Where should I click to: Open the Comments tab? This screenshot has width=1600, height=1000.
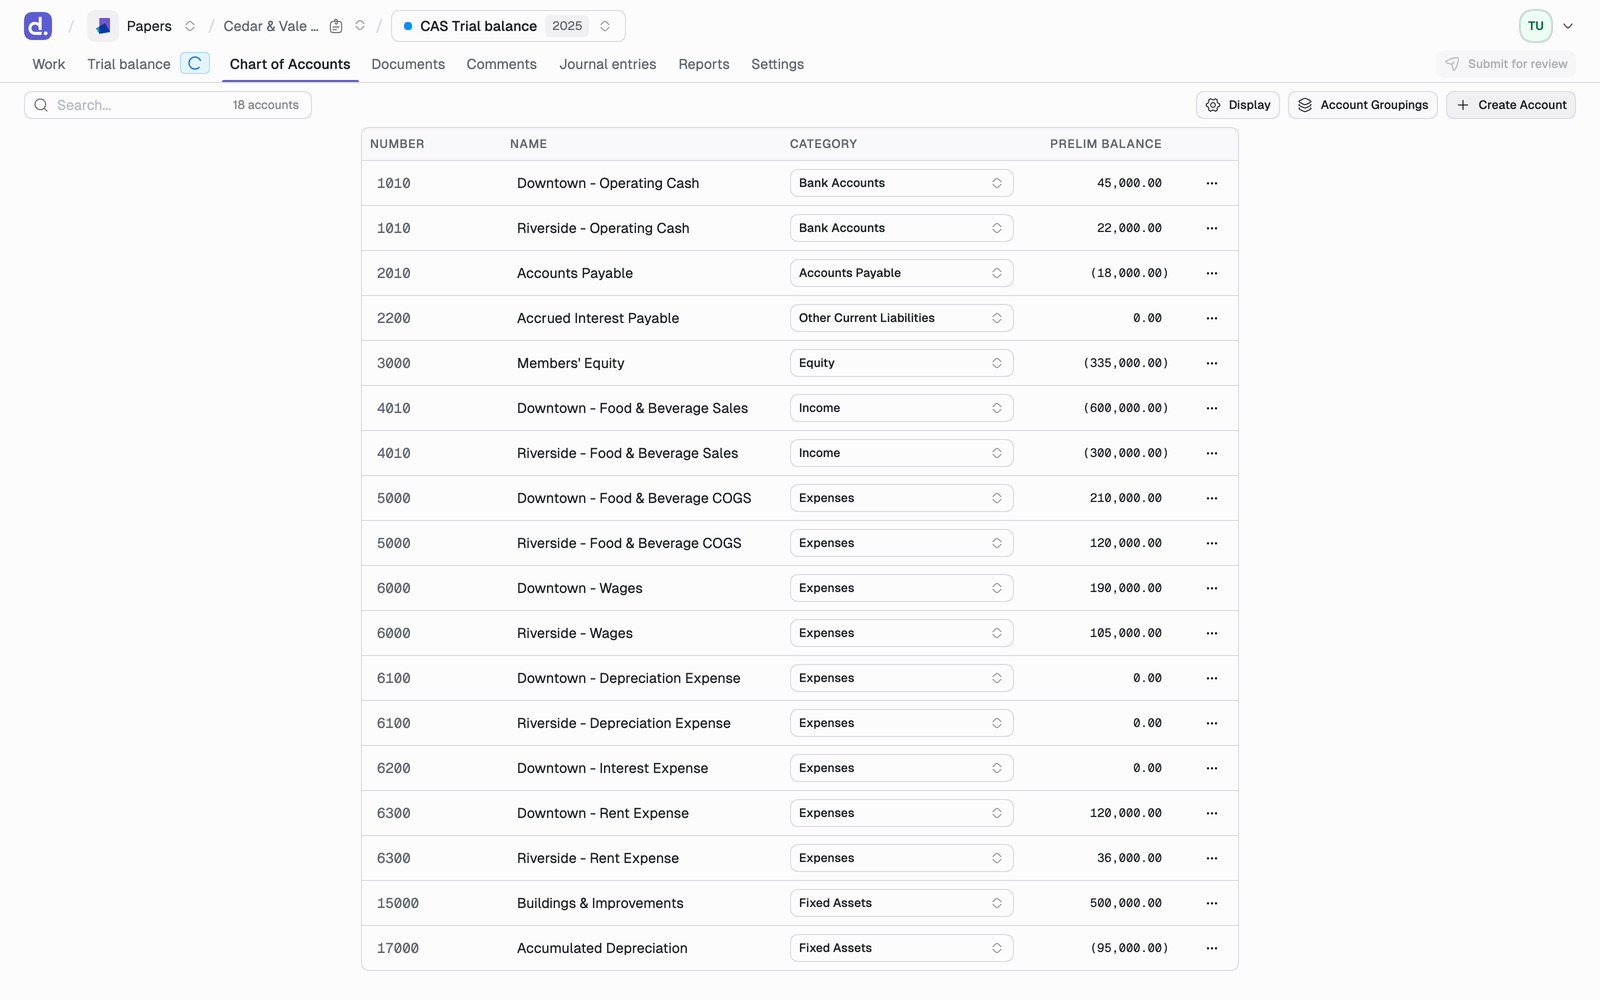coord(501,64)
